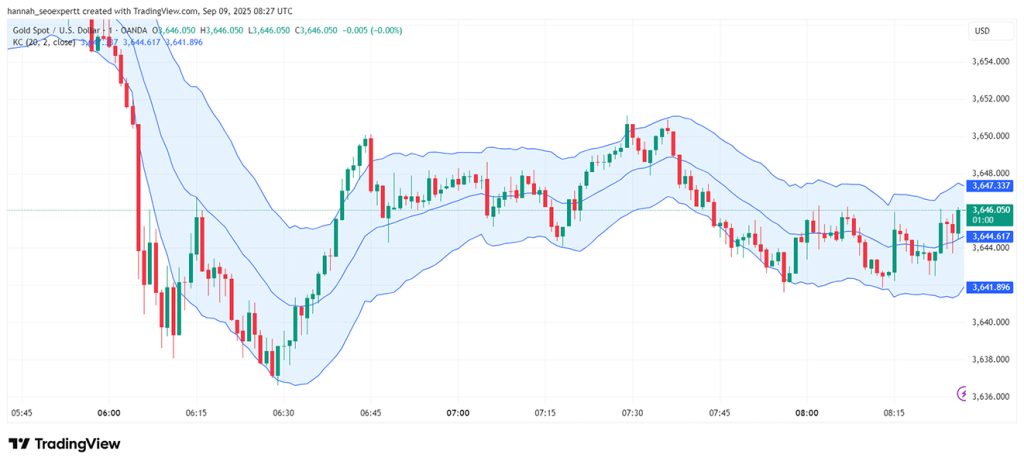Screen dimensions: 1024x465
Task: Click the -0.005 (-0.00%) change value
Action: click(x=372, y=30)
